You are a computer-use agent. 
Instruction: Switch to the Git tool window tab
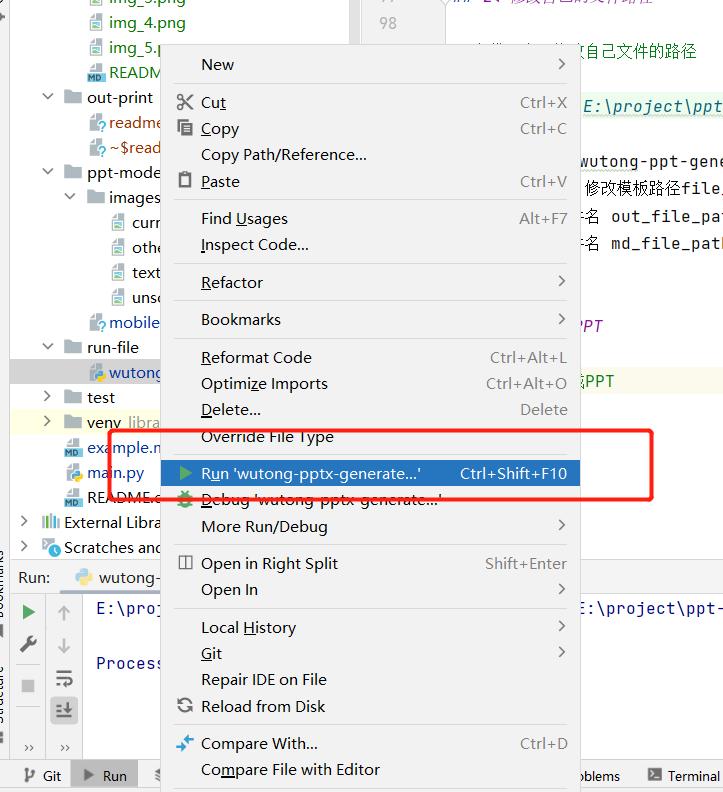click(43, 775)
